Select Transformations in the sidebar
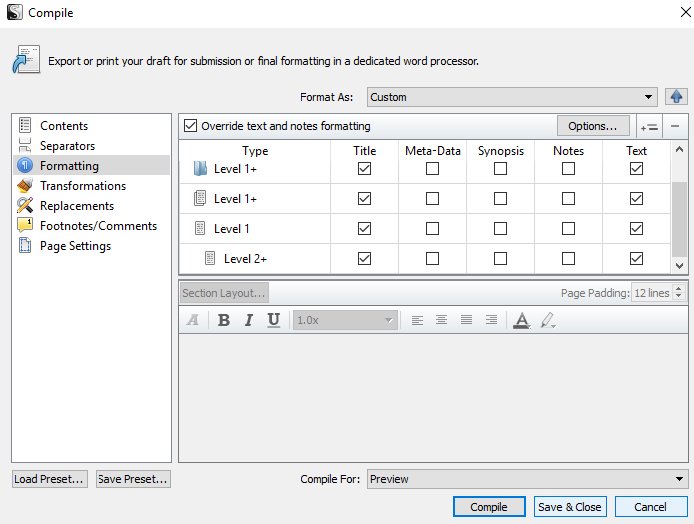This screenshot has height=524, width=694. (83, 186)
